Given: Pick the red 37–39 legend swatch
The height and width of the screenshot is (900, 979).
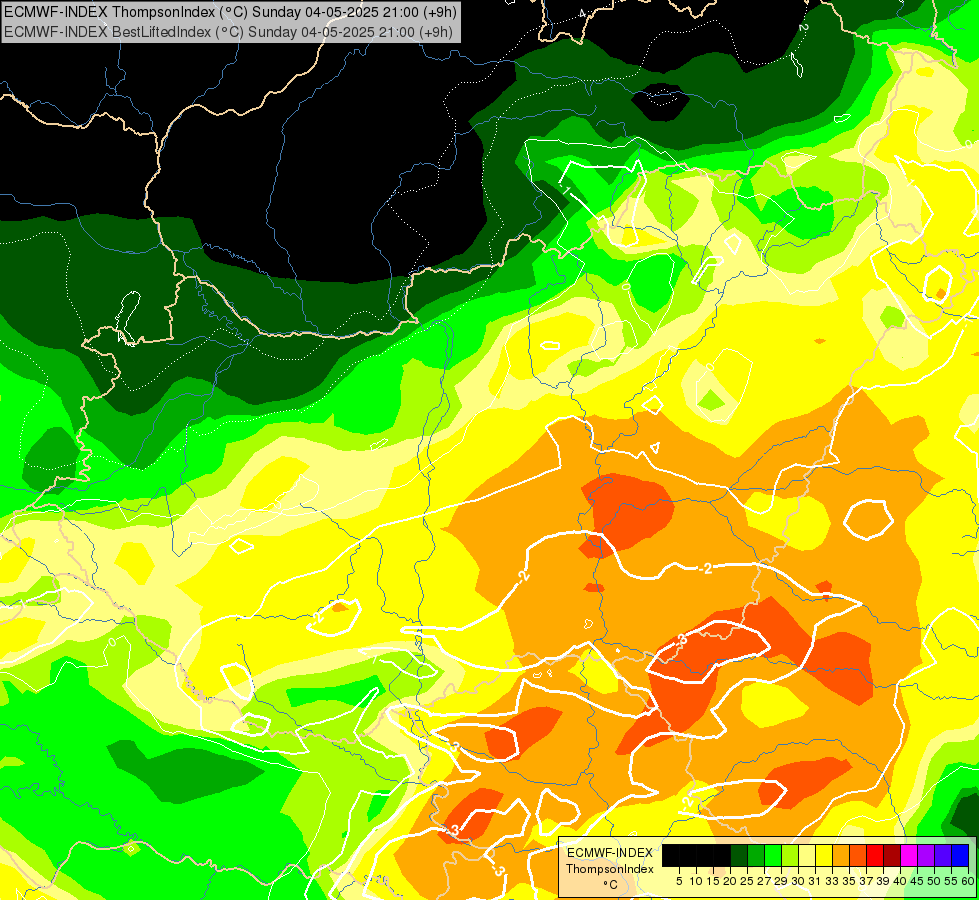Looking at the screenshot, I should 875,855.
